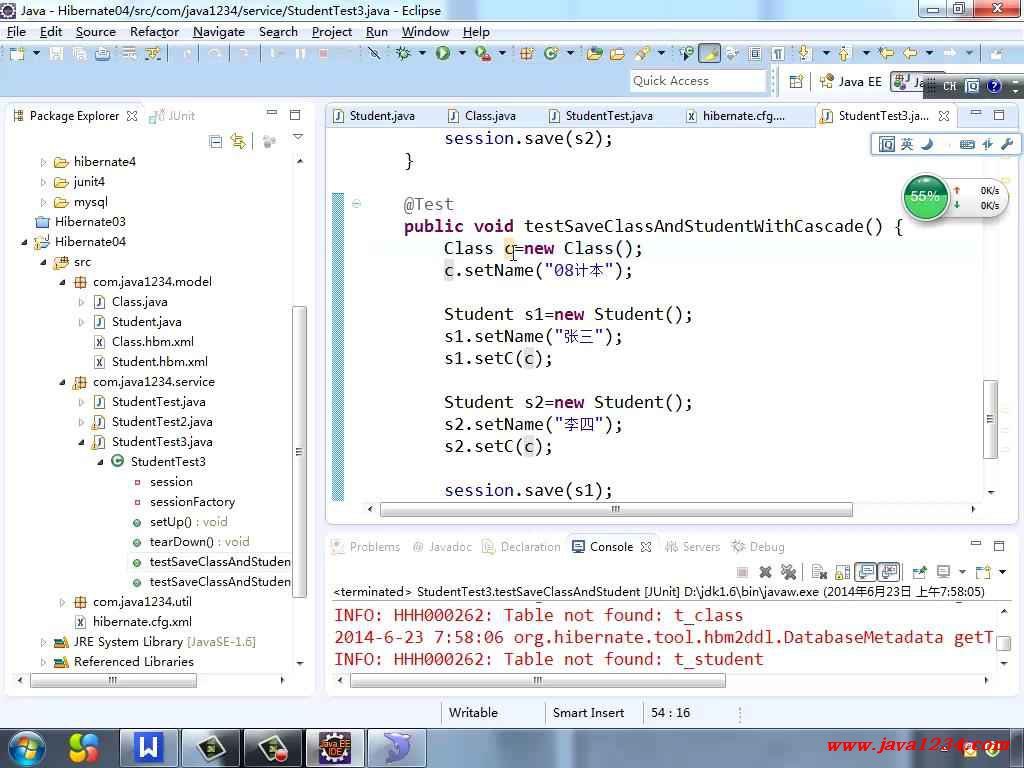Click the editor vertical scrollbar thumb

coord(990,419)
